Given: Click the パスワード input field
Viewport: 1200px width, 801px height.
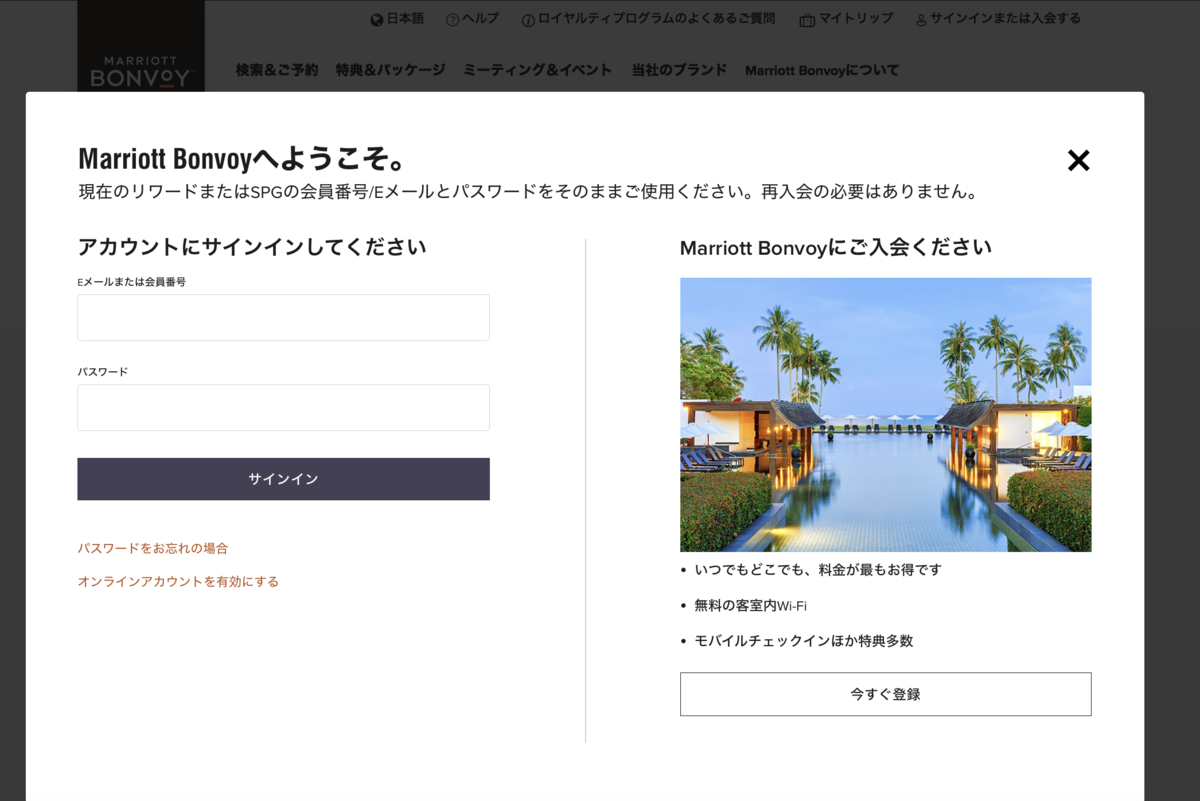Looking at the screenshot, I should tap(283, 407).
